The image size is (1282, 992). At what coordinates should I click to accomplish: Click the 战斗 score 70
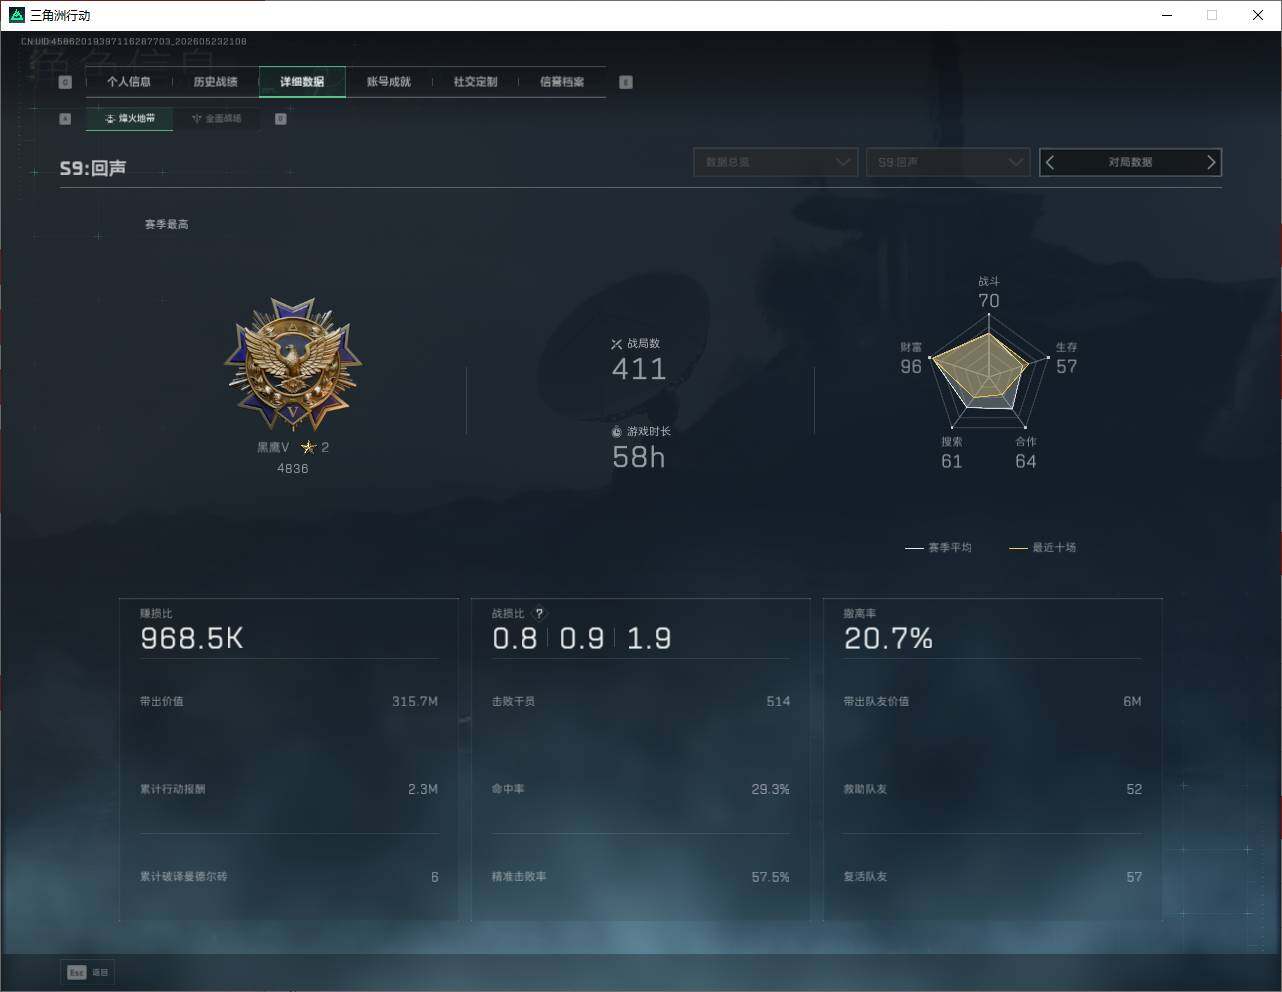(989, 301)
